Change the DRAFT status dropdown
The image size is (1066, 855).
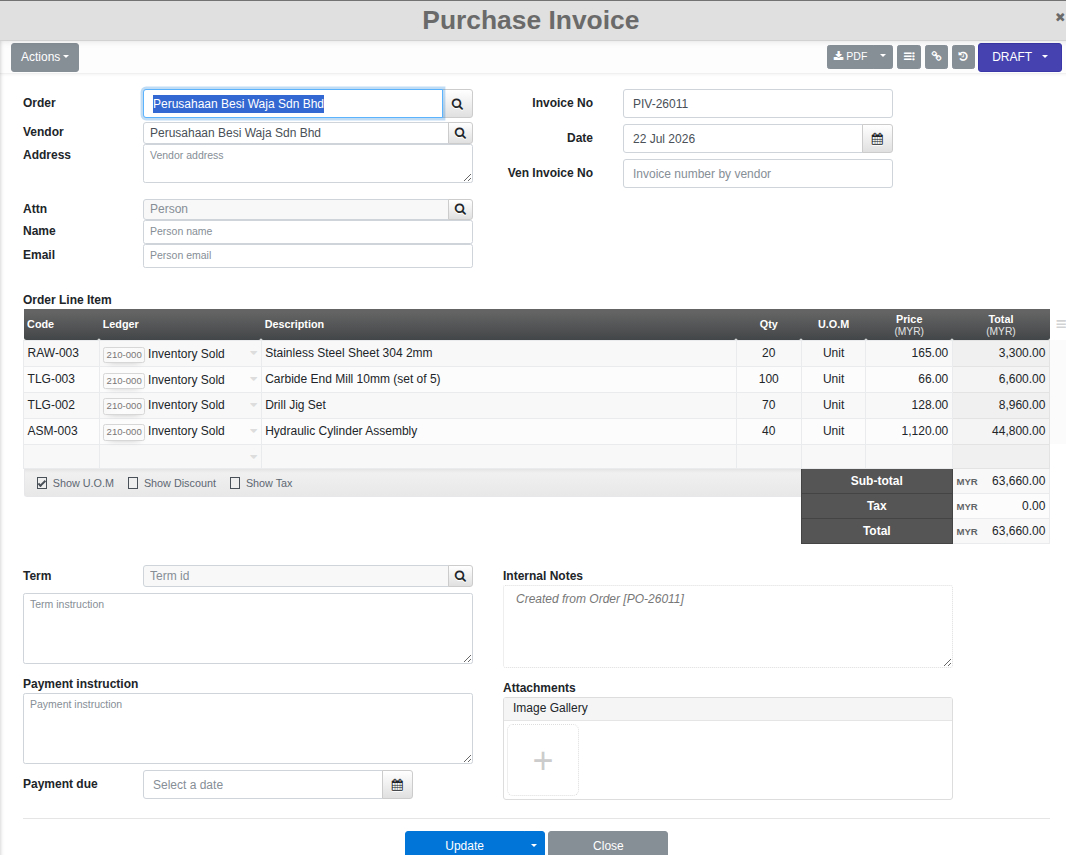pyautogui.click(x=1019, y=57)
